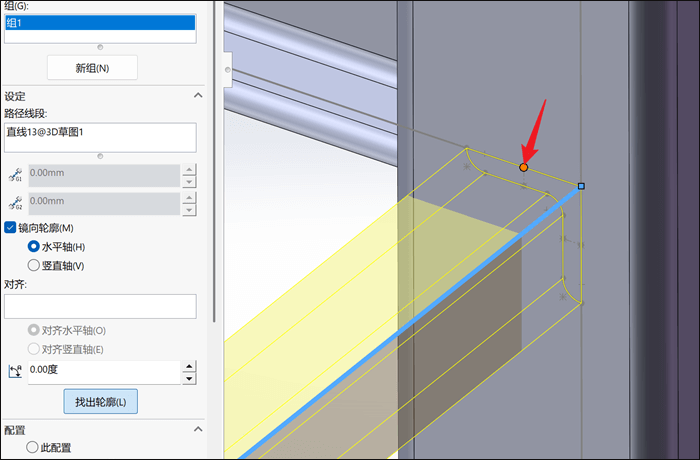Click the 对齐 selection box
This screenshot has width=700, height=460.
tap(100, 306)
